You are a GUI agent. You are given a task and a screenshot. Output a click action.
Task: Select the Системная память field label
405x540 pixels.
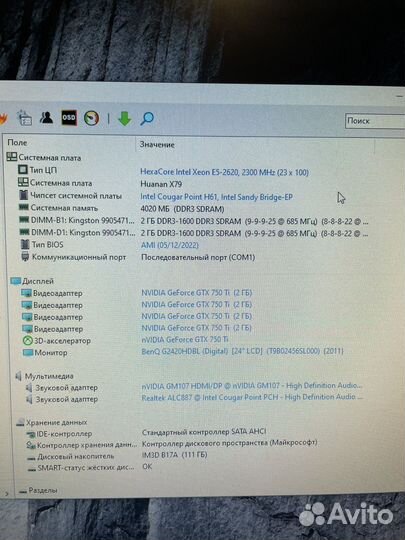point(64,208)
